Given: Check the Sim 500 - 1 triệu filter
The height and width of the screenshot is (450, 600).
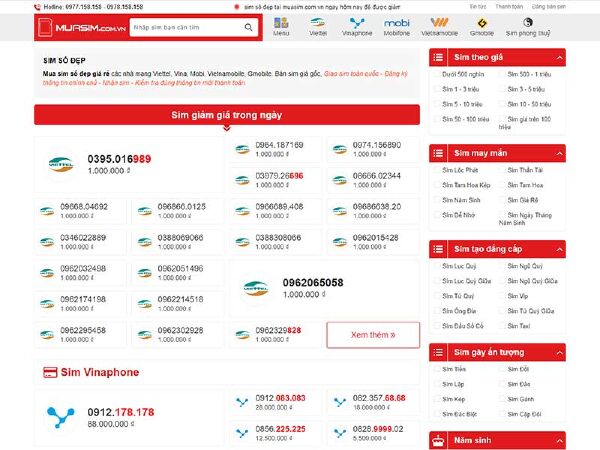Looking at the screenshot, I should [x=502, y=74].
